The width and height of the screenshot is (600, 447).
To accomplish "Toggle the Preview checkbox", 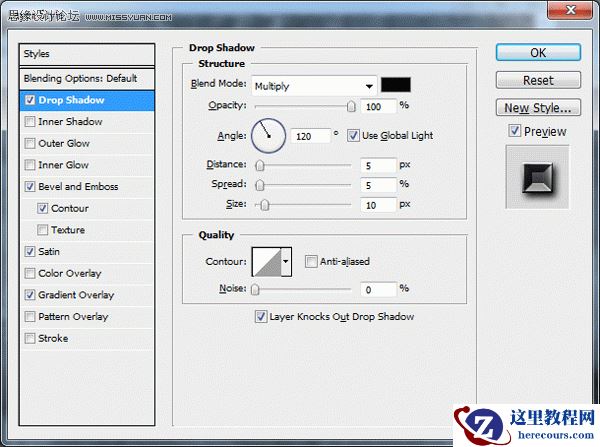I will (515, 131).
